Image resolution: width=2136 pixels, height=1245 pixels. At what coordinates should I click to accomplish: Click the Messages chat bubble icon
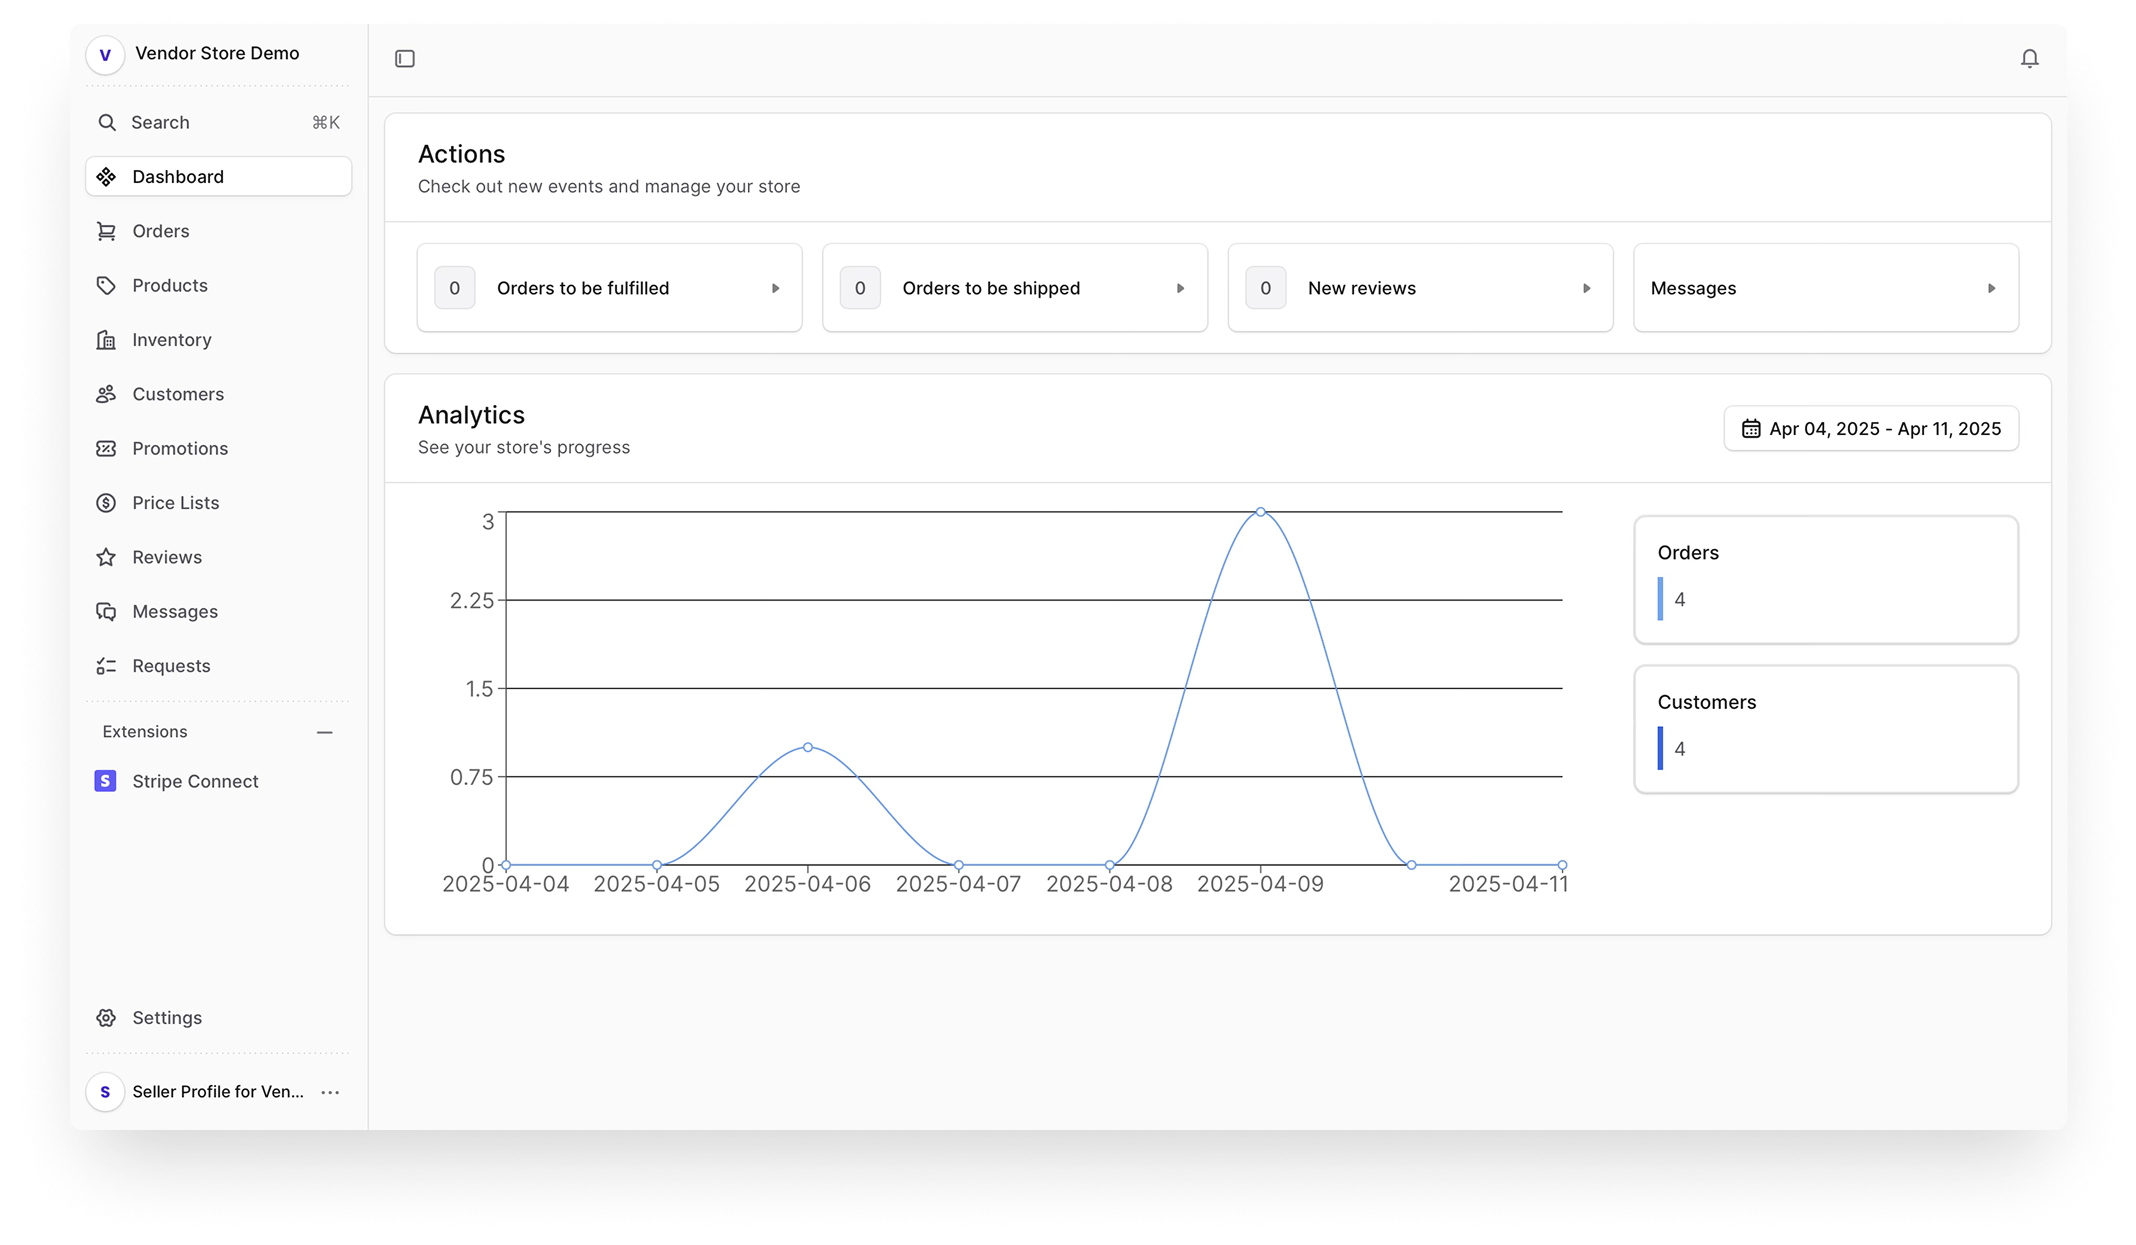106,612
